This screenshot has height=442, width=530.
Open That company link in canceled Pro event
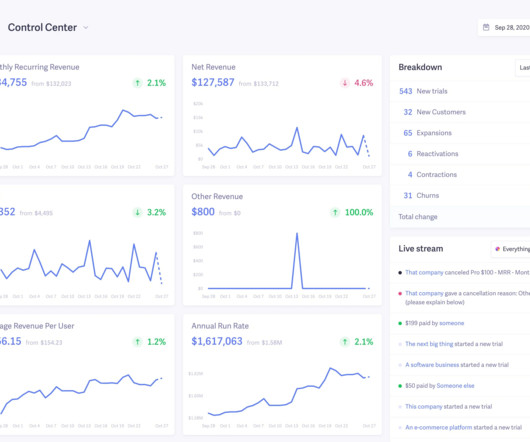(424, 272)
